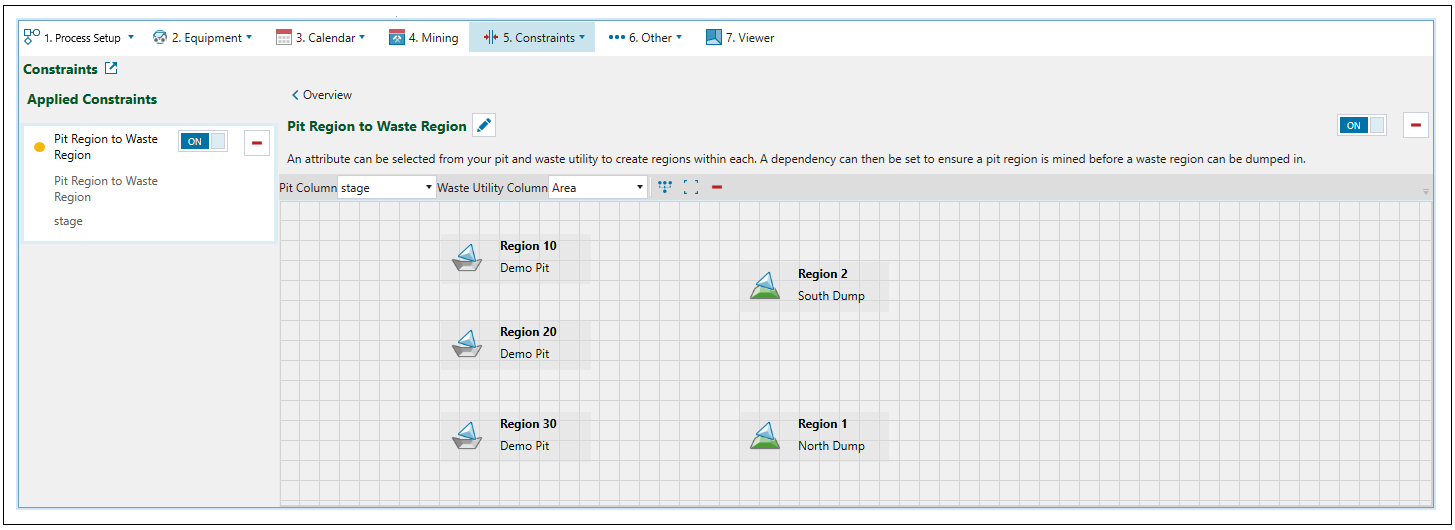The image size is (1455, 530).
Task: Select the Region 10 Demo Pit node icon
Action: (x=465, y=257)
